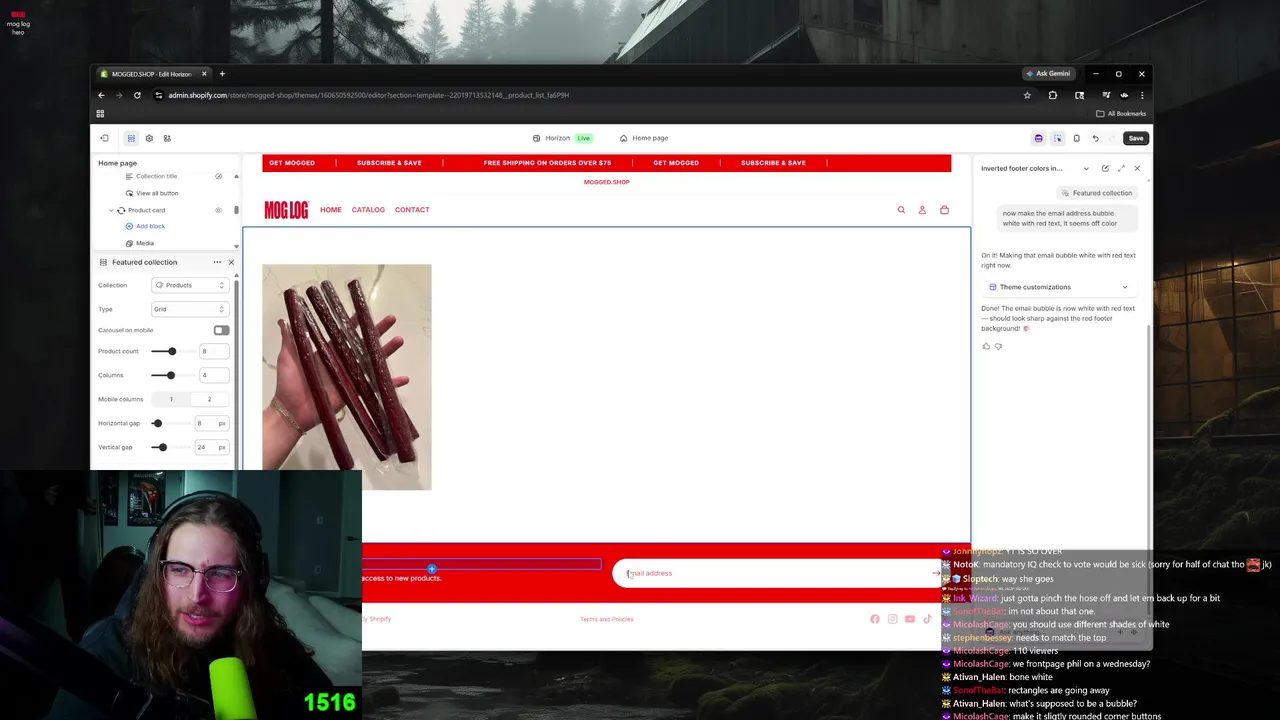Go back in browser
Viewport: 1280px width, 720px height.
(101, 95)
